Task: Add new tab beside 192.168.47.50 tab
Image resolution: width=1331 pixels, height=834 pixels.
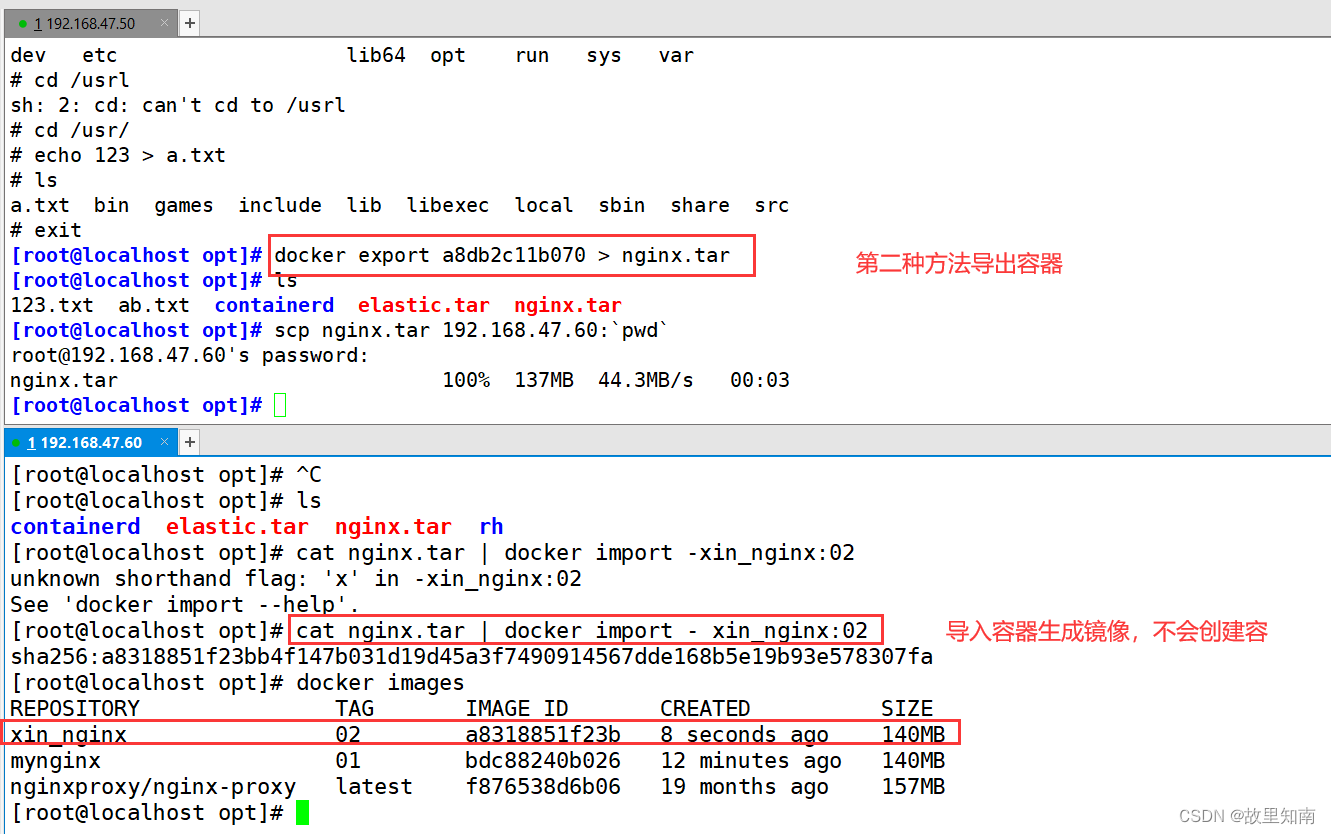Action: (189, 22)
